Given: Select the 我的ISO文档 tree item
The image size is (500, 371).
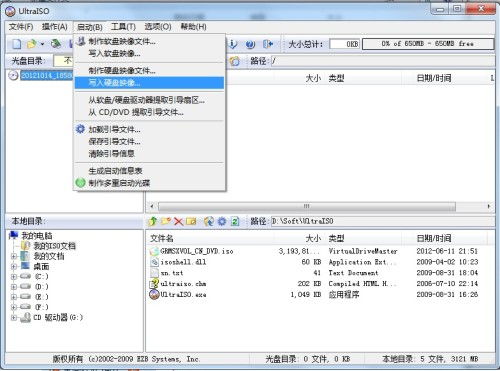Looking at the screenshot, I should (x=54, y=246).
